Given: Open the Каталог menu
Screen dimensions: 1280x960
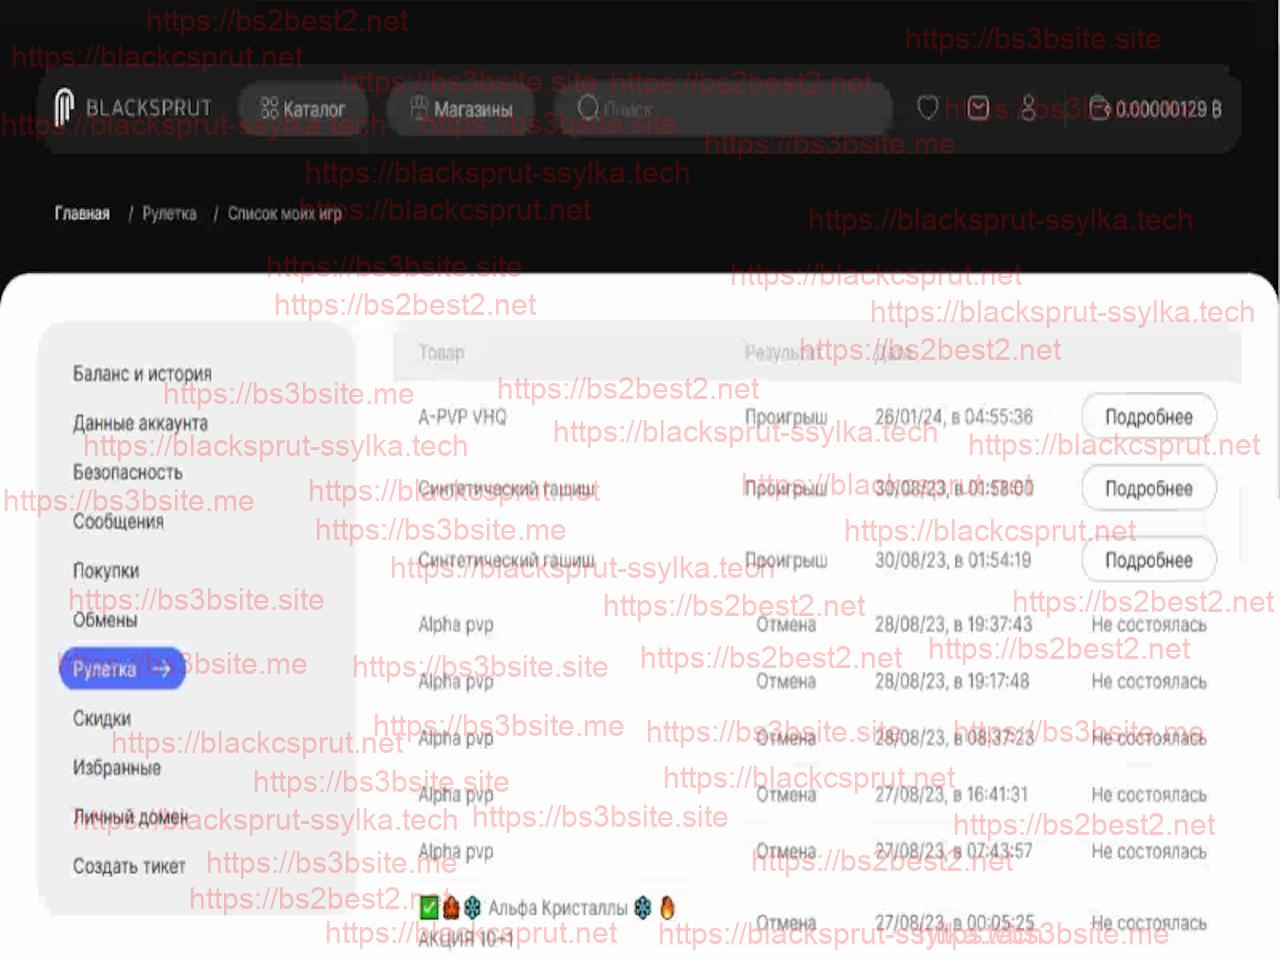Looking at the screenshot, I should click(303, 108).
